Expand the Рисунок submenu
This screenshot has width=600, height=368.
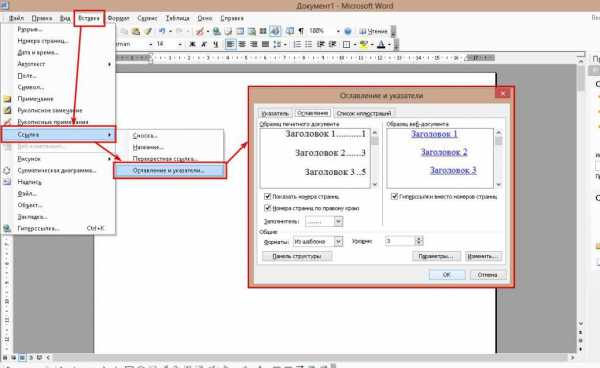(59, 158)
